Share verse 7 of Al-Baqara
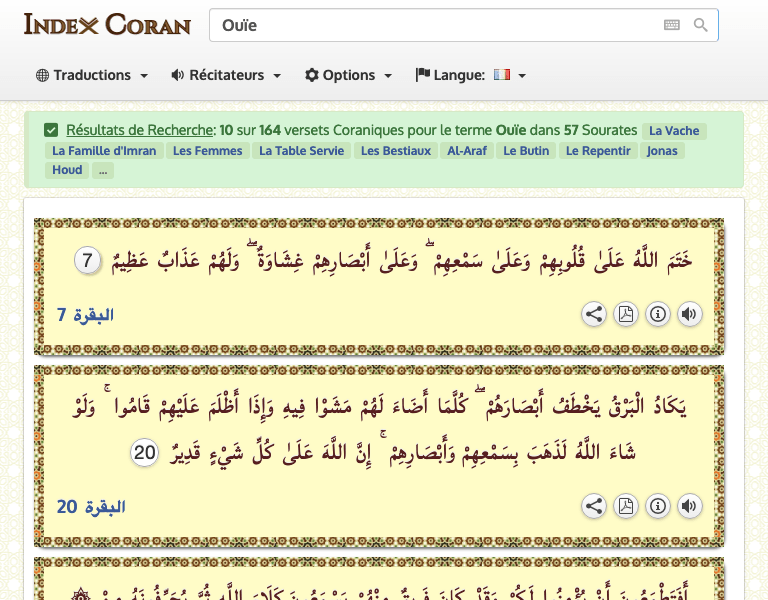The height and width of the screenshot is (600, 768). (594, 314)
